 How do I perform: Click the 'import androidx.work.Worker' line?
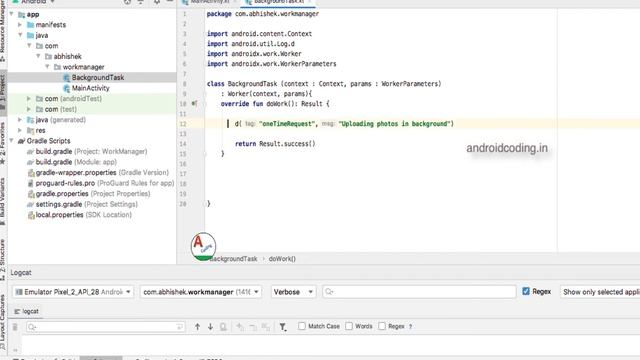click(254, 54)
